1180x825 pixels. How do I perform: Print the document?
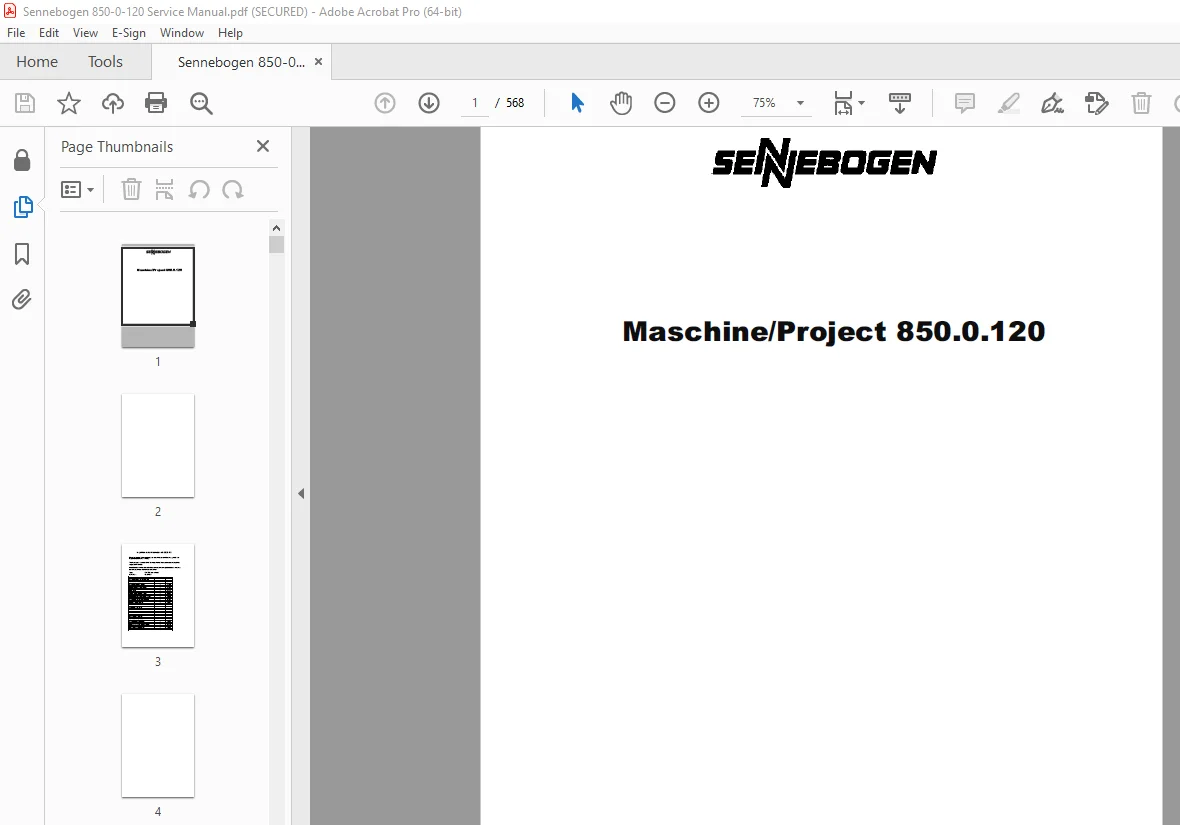[x=156, y=103]
